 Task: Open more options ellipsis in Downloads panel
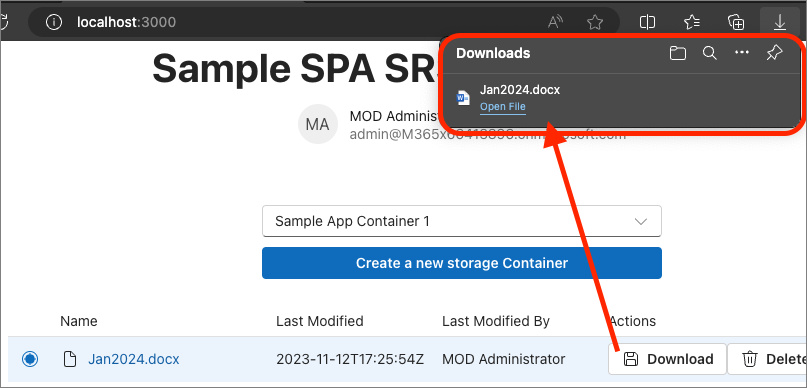[x=742, y=53]
